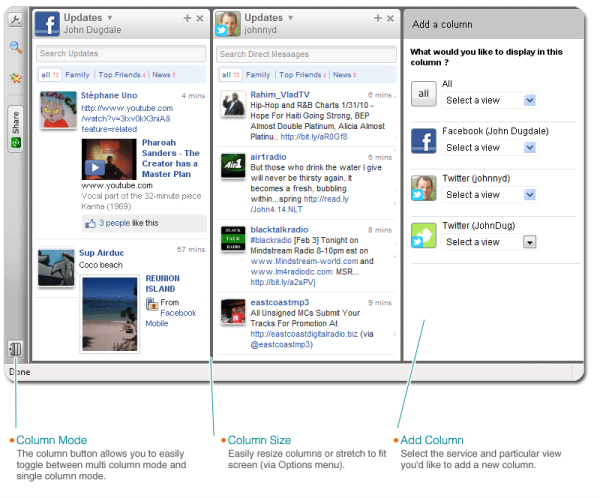The image size is (600, 498).
Task: Select Top Friends tab in johnnyd column
Action: pos(302,75)
